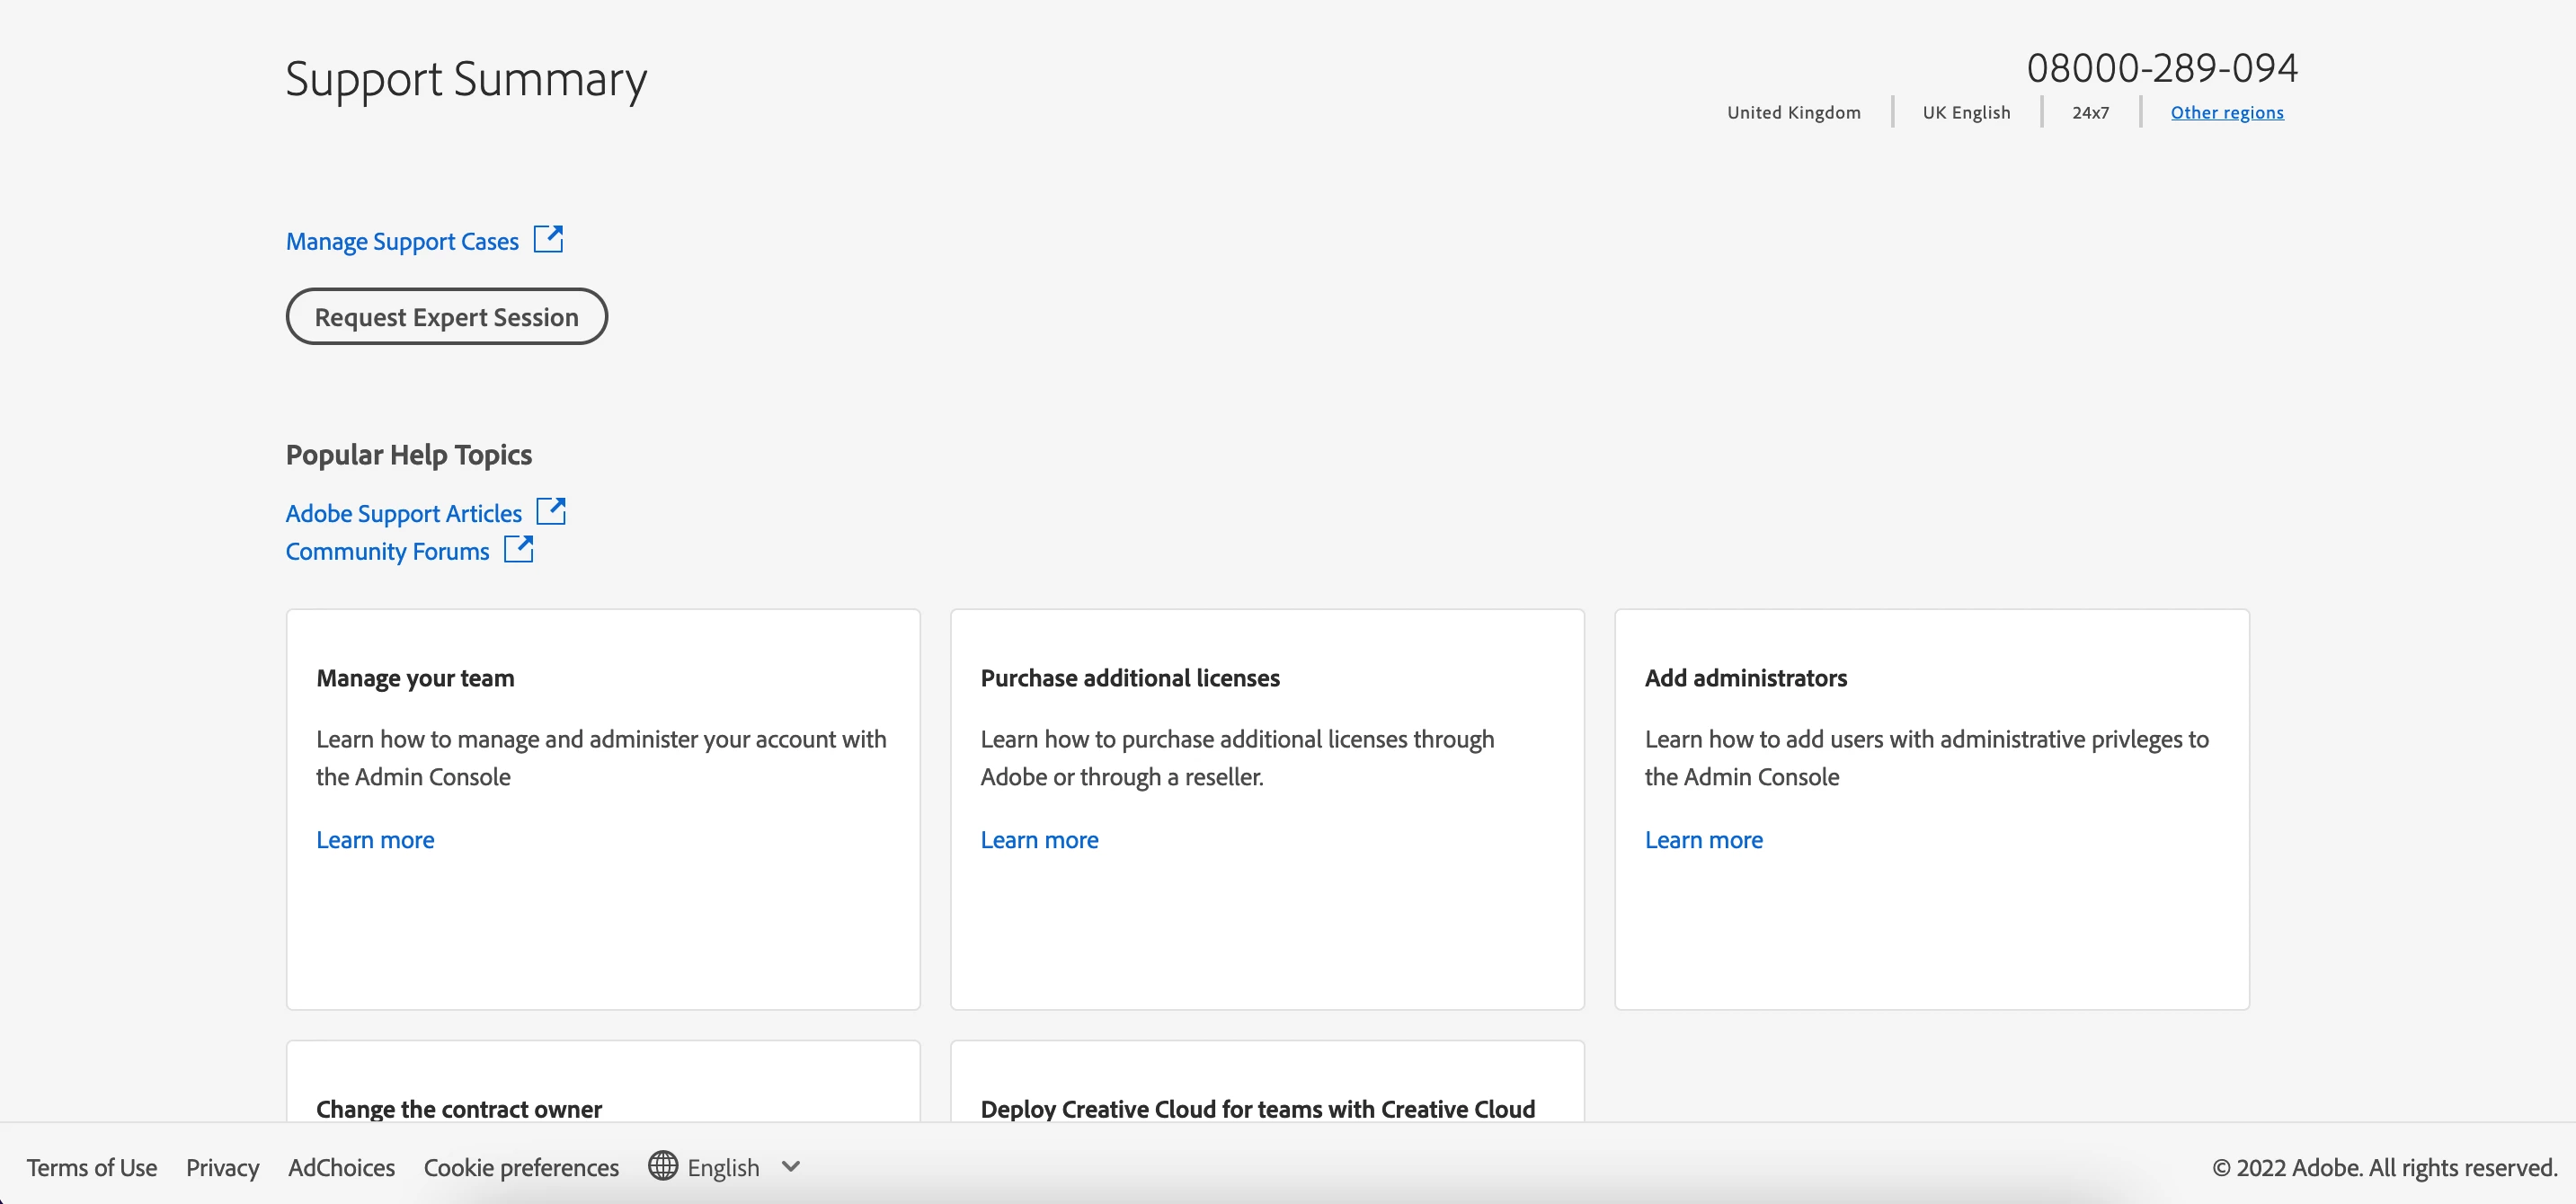The image size is (2576, 1204).
Task: Click Learn more under Purchase additional licenses
Action: coord(1039,840)
